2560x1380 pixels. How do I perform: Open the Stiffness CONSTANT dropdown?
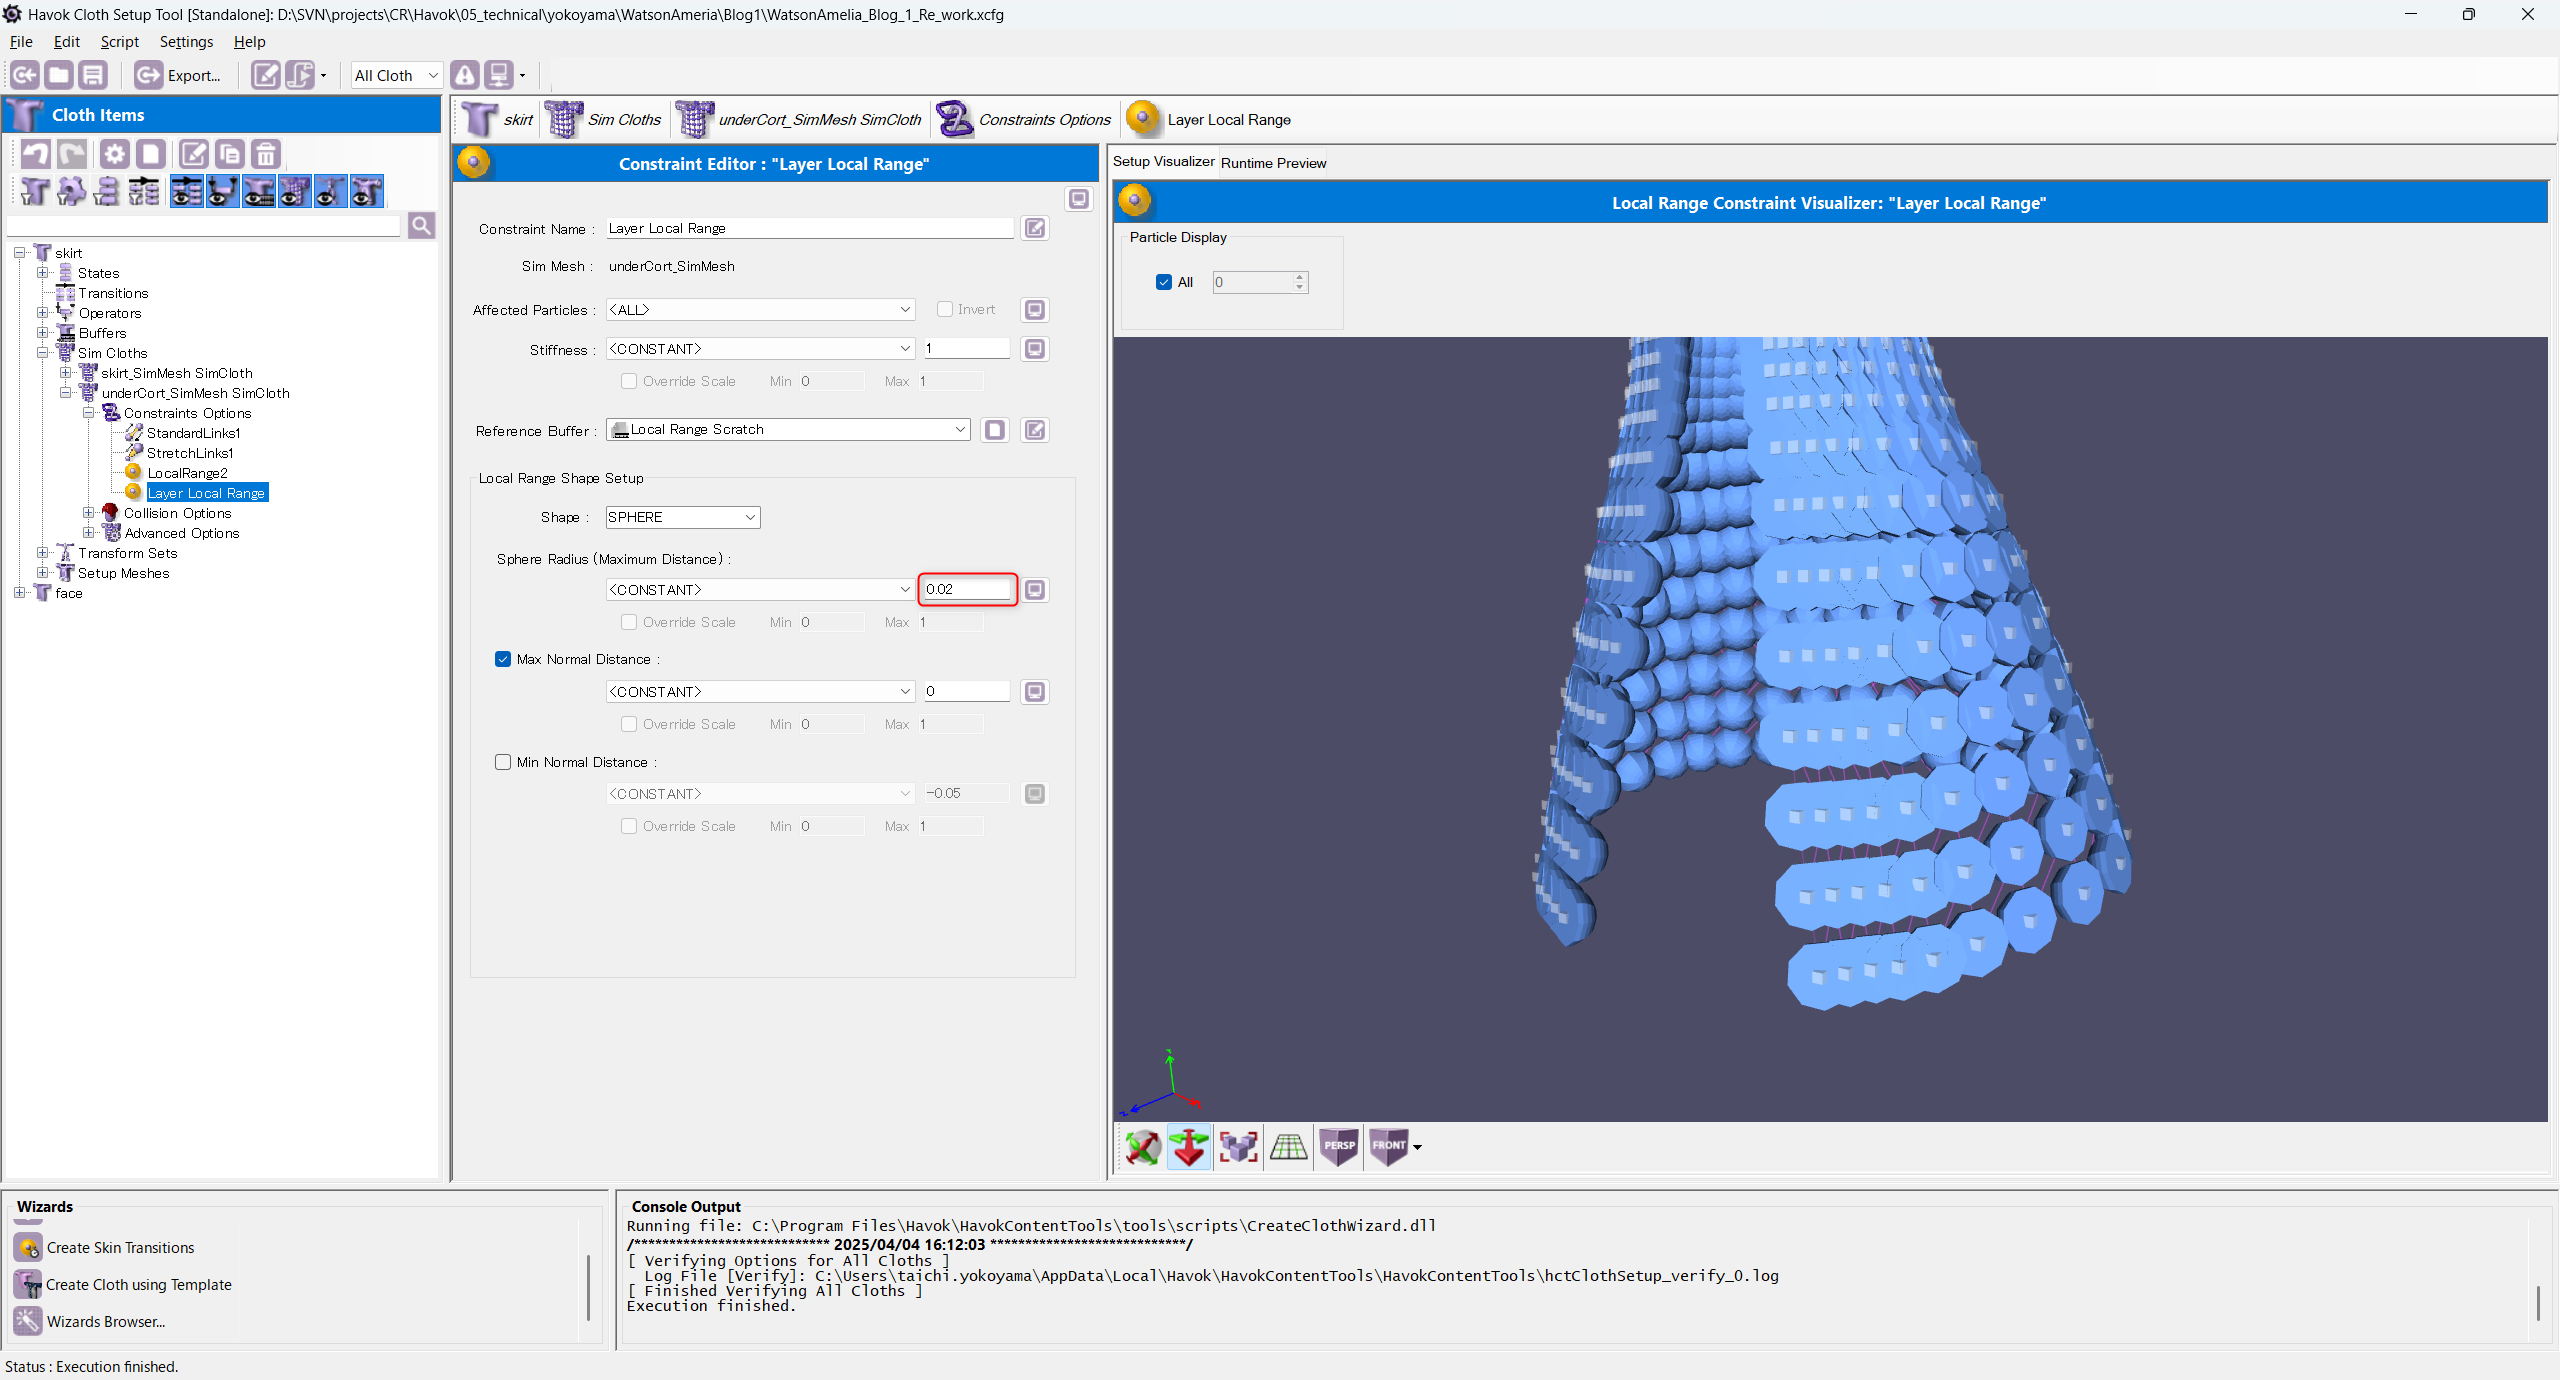click(x=760, y=349)
